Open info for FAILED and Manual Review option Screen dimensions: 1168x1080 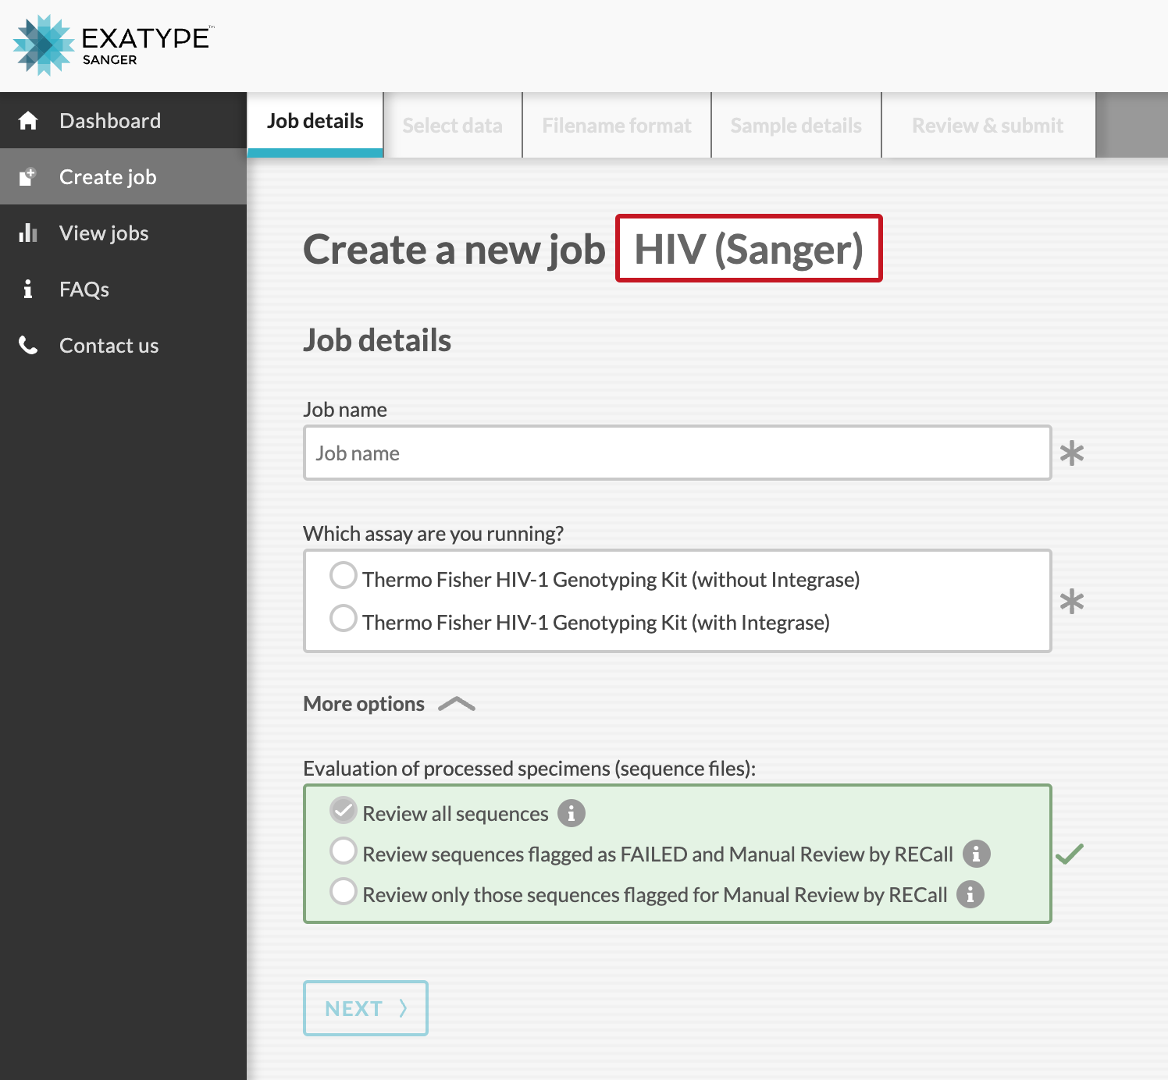[976, 854]
